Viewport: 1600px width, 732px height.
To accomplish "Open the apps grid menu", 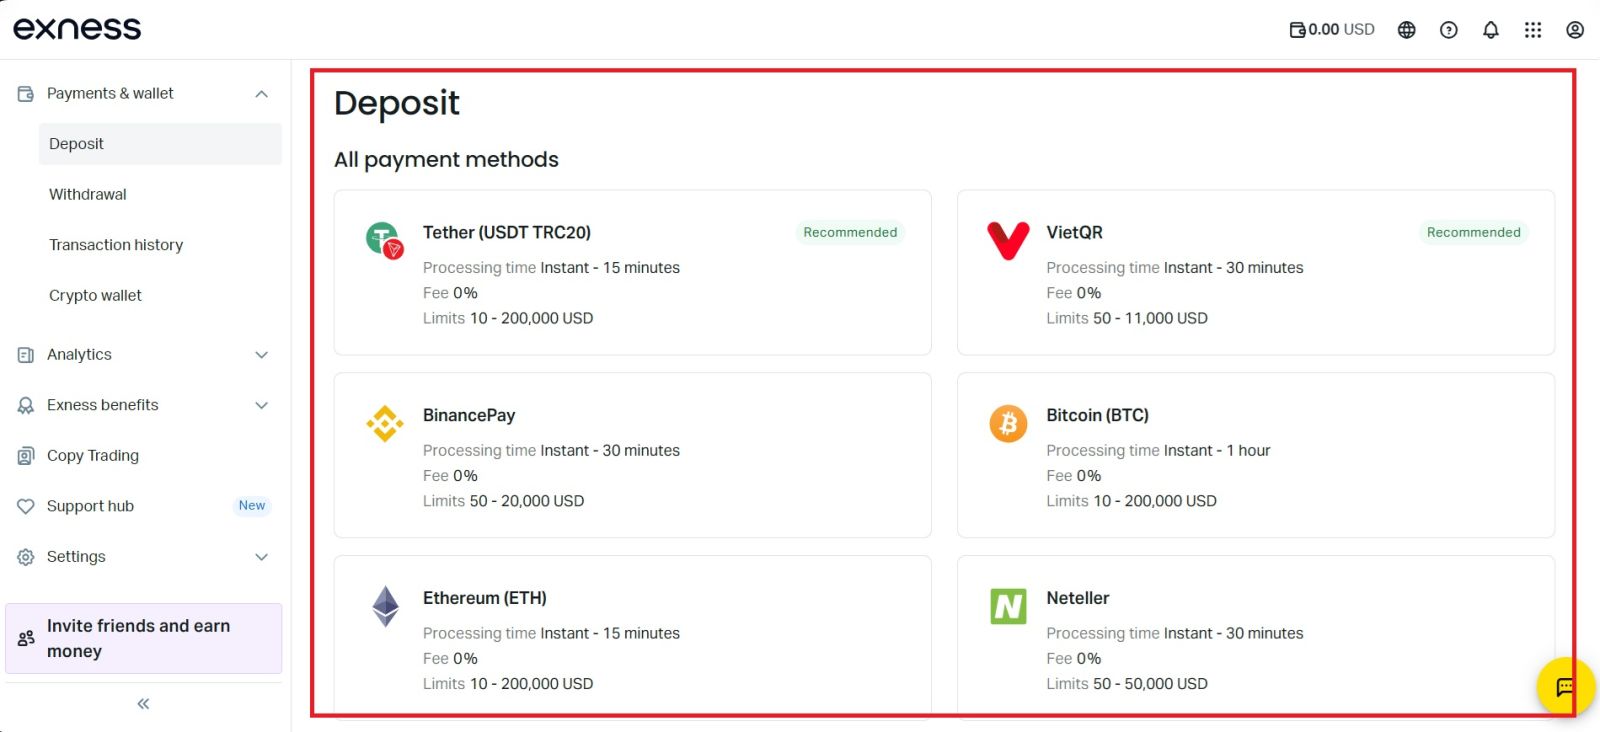I will (1532, 30).
